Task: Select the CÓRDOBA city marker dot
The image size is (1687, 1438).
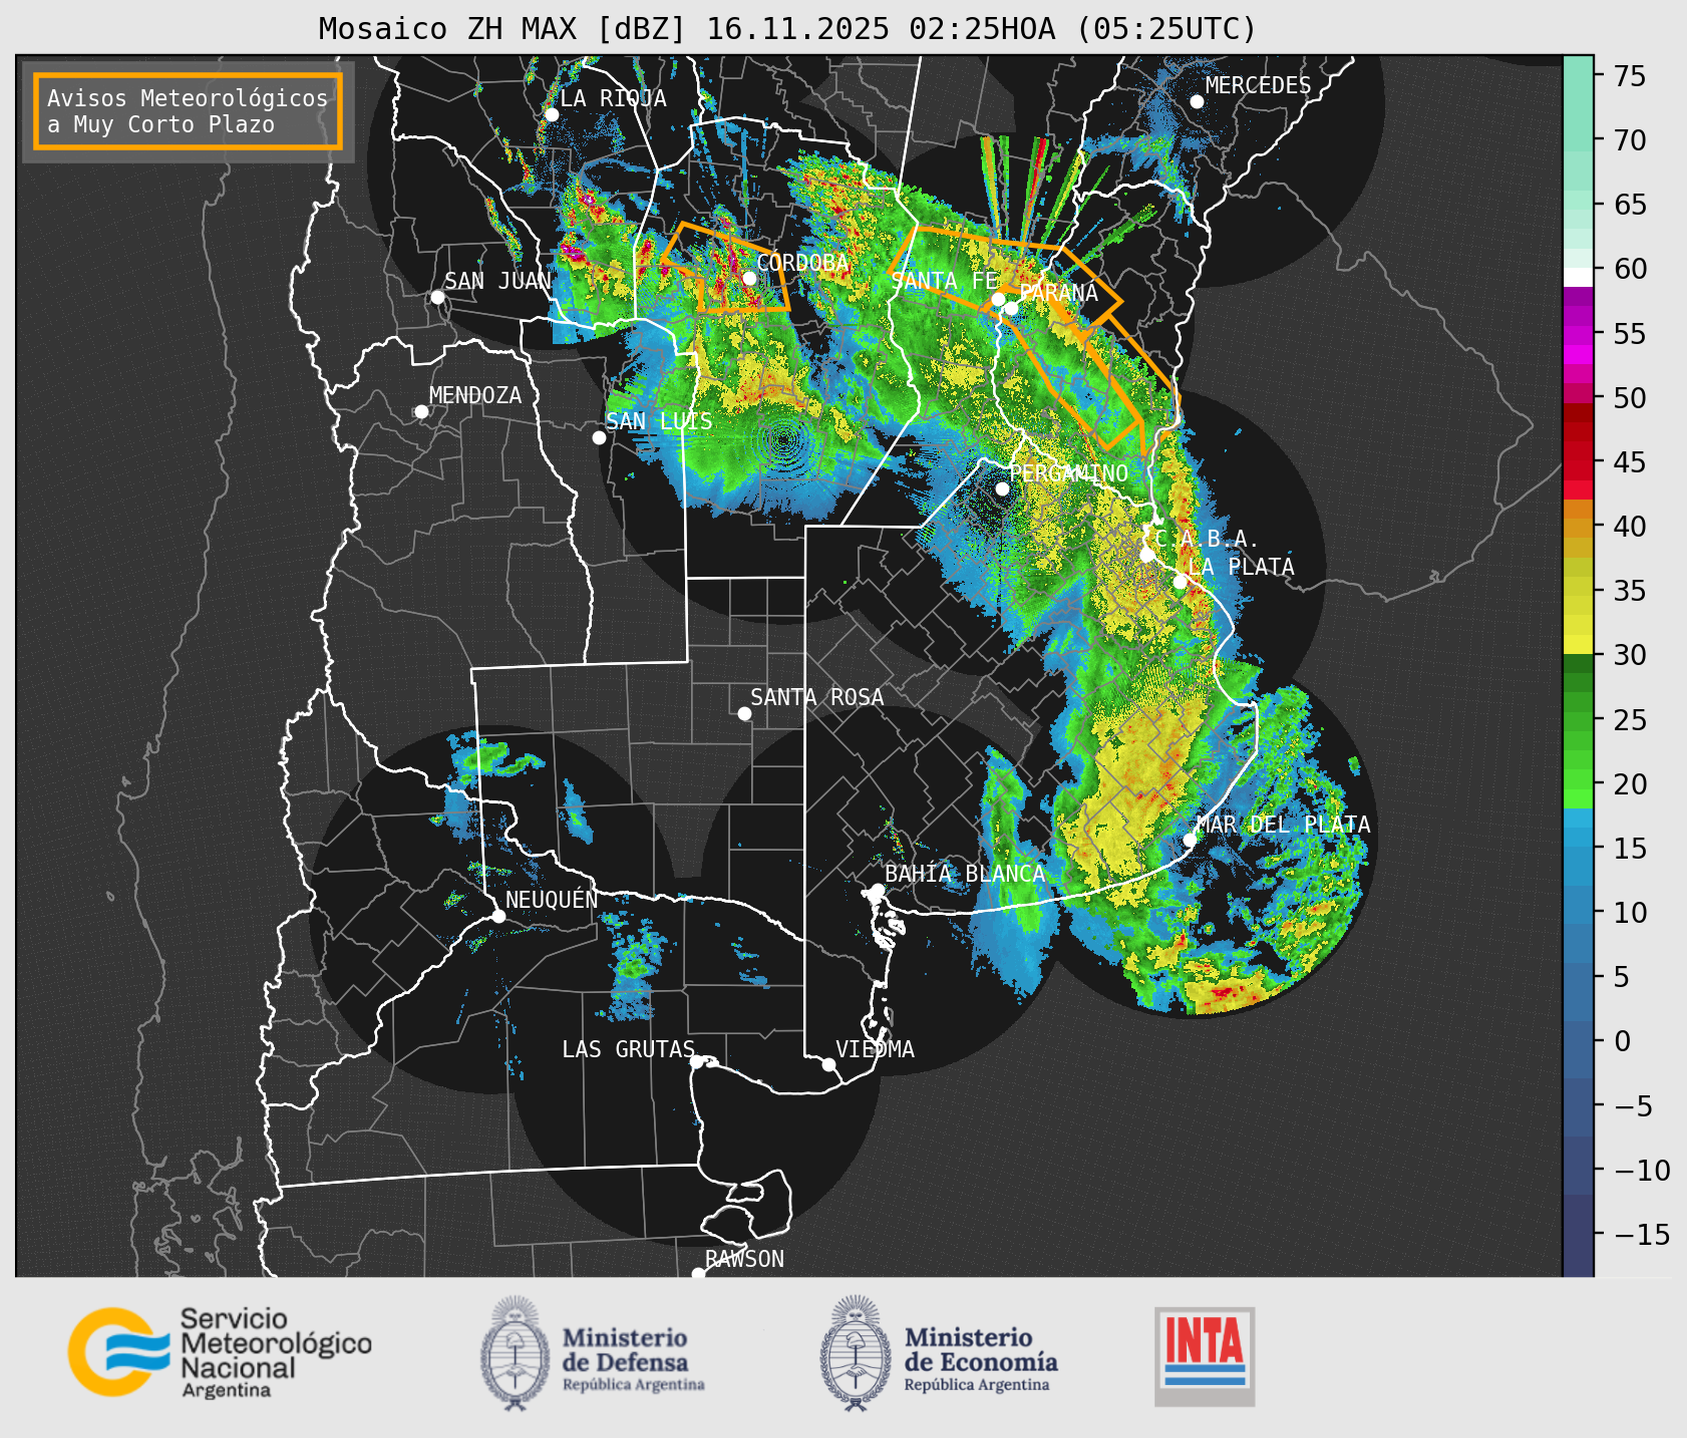Action: (x=749, y=278)
